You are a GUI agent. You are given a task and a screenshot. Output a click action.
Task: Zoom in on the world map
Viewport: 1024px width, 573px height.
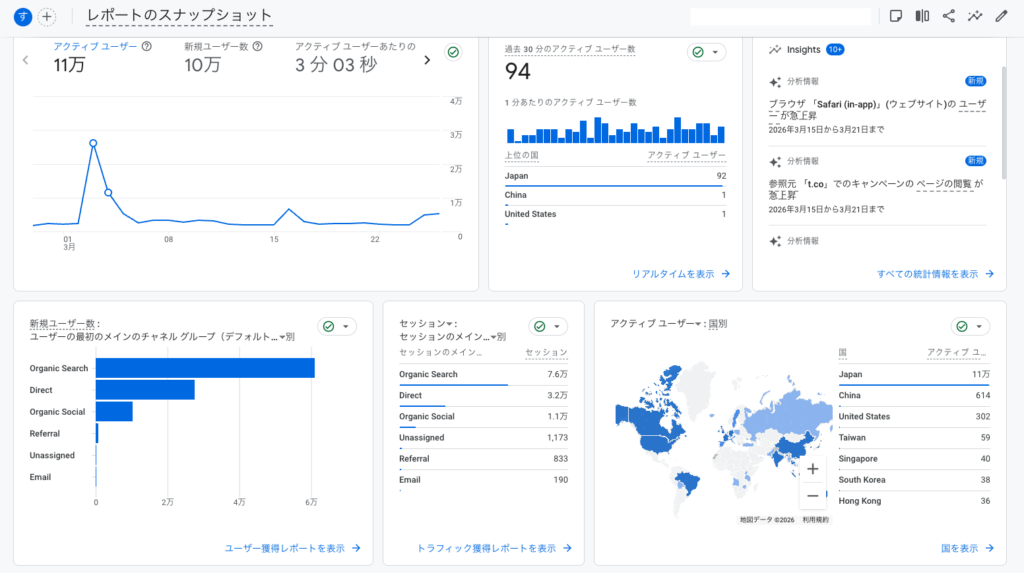coord(812,469)
